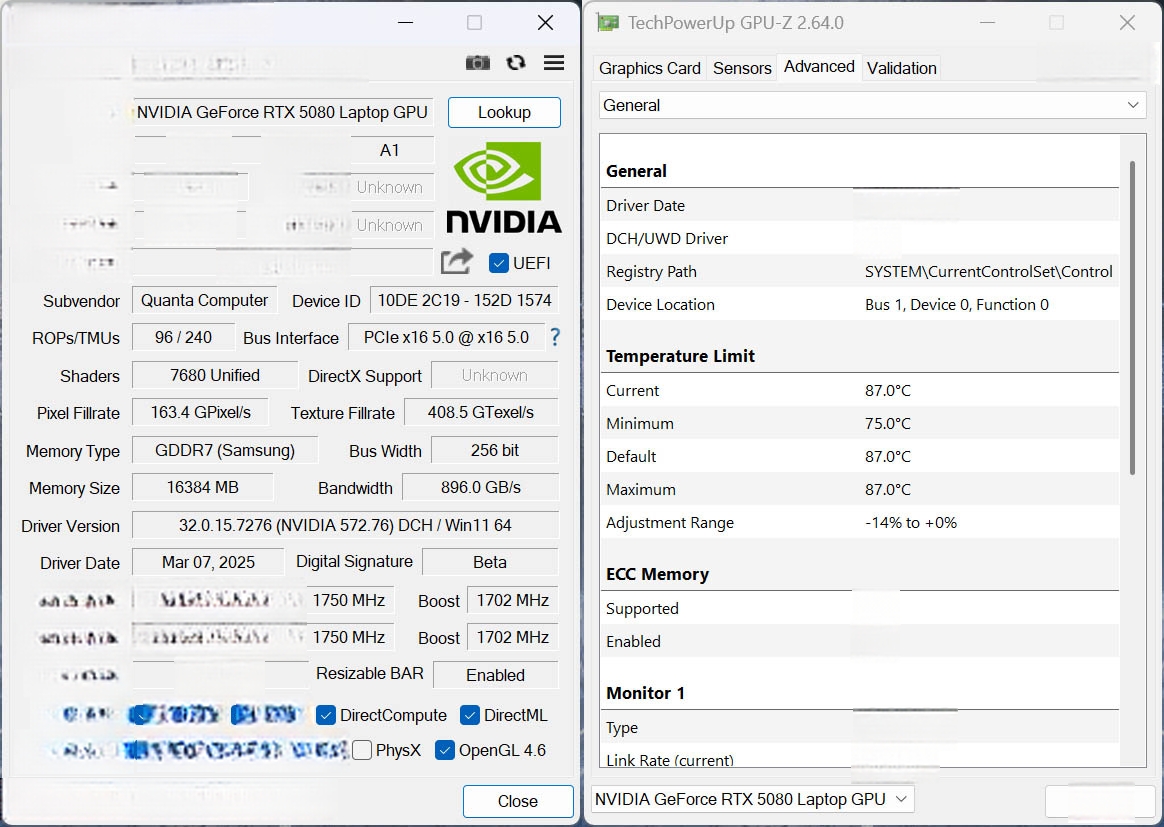Viewport: 1164px width, 827px height.
Task: Toggle the UEFI checkbox
Action: point(499,263)
